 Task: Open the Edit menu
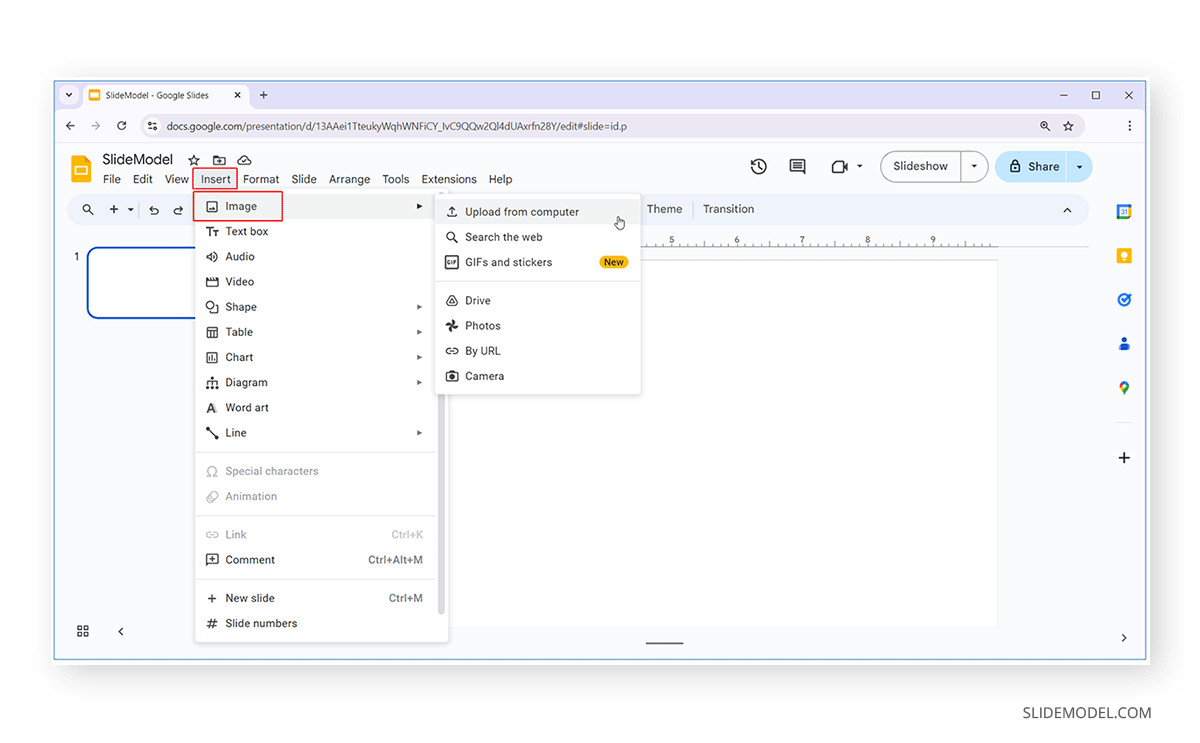(x=143, y=180)
